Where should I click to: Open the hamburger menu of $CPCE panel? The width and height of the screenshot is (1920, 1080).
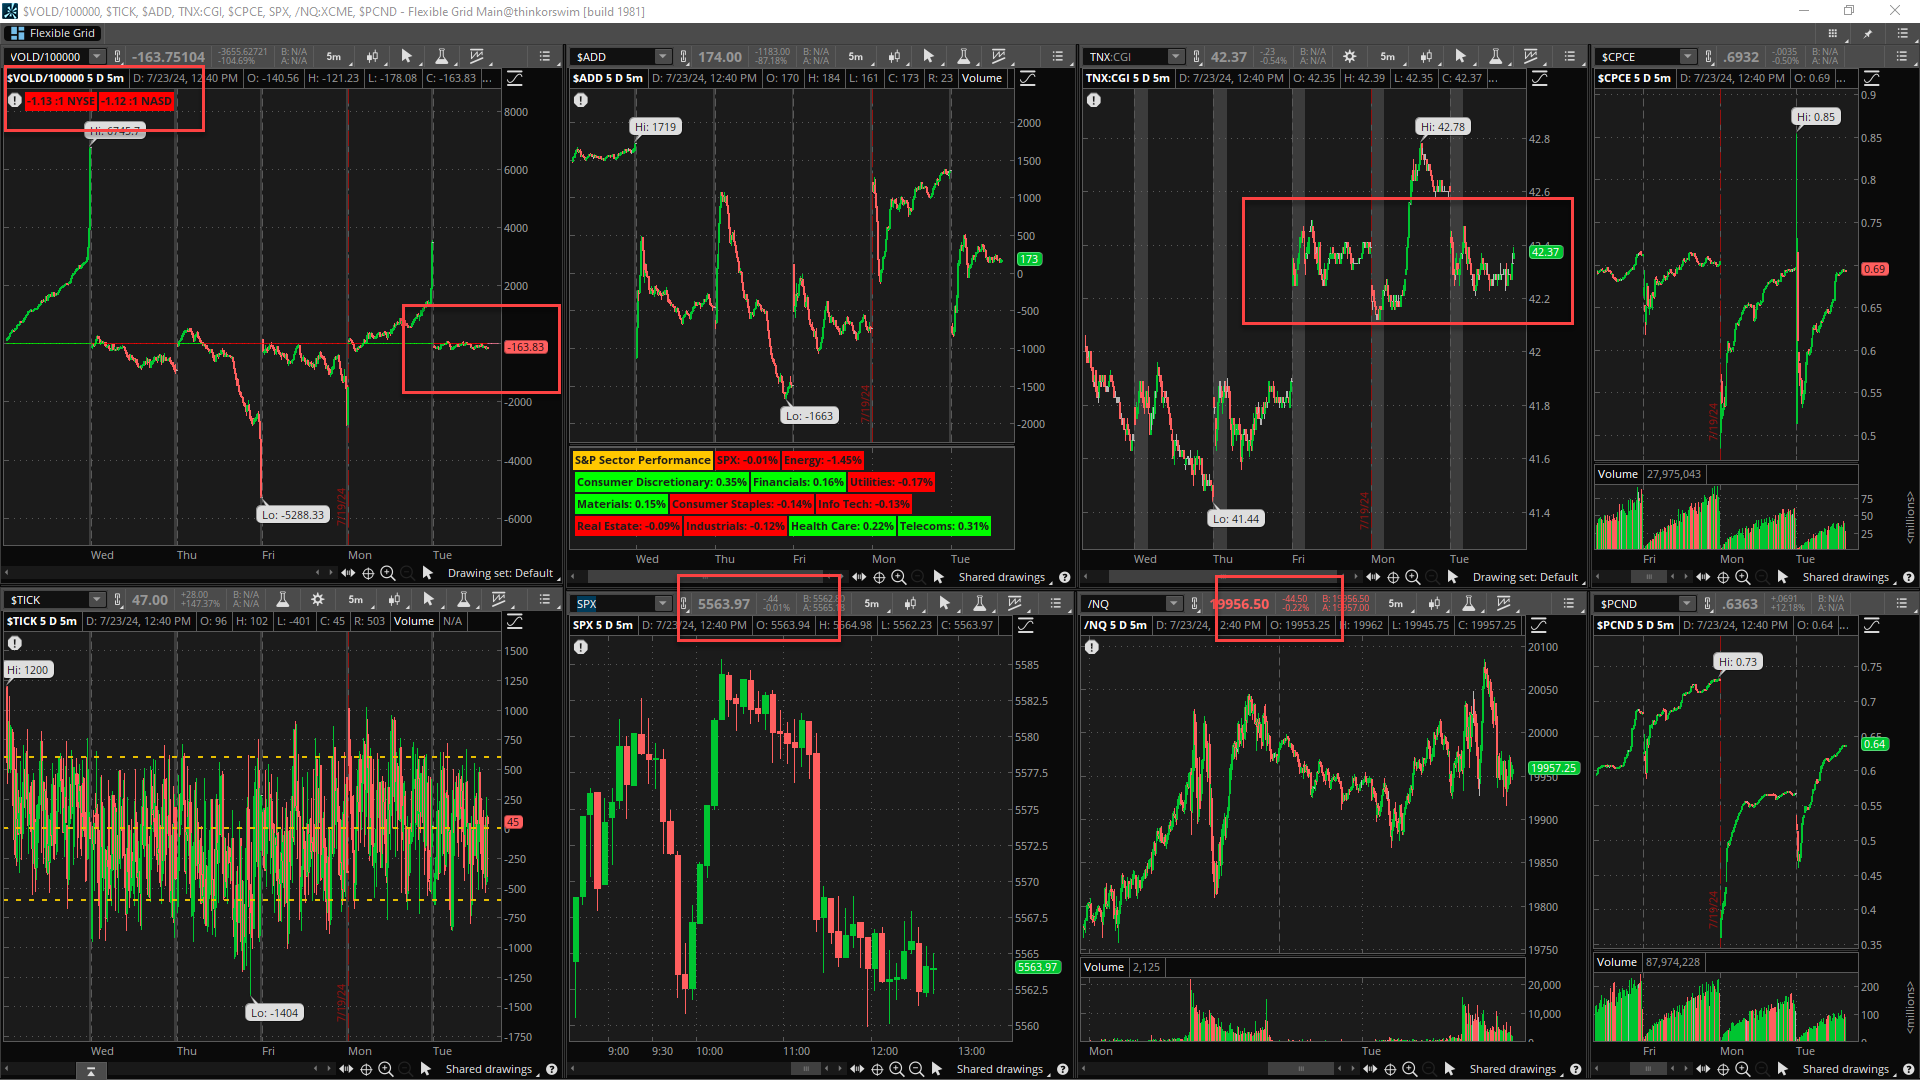click(1902, 57)
